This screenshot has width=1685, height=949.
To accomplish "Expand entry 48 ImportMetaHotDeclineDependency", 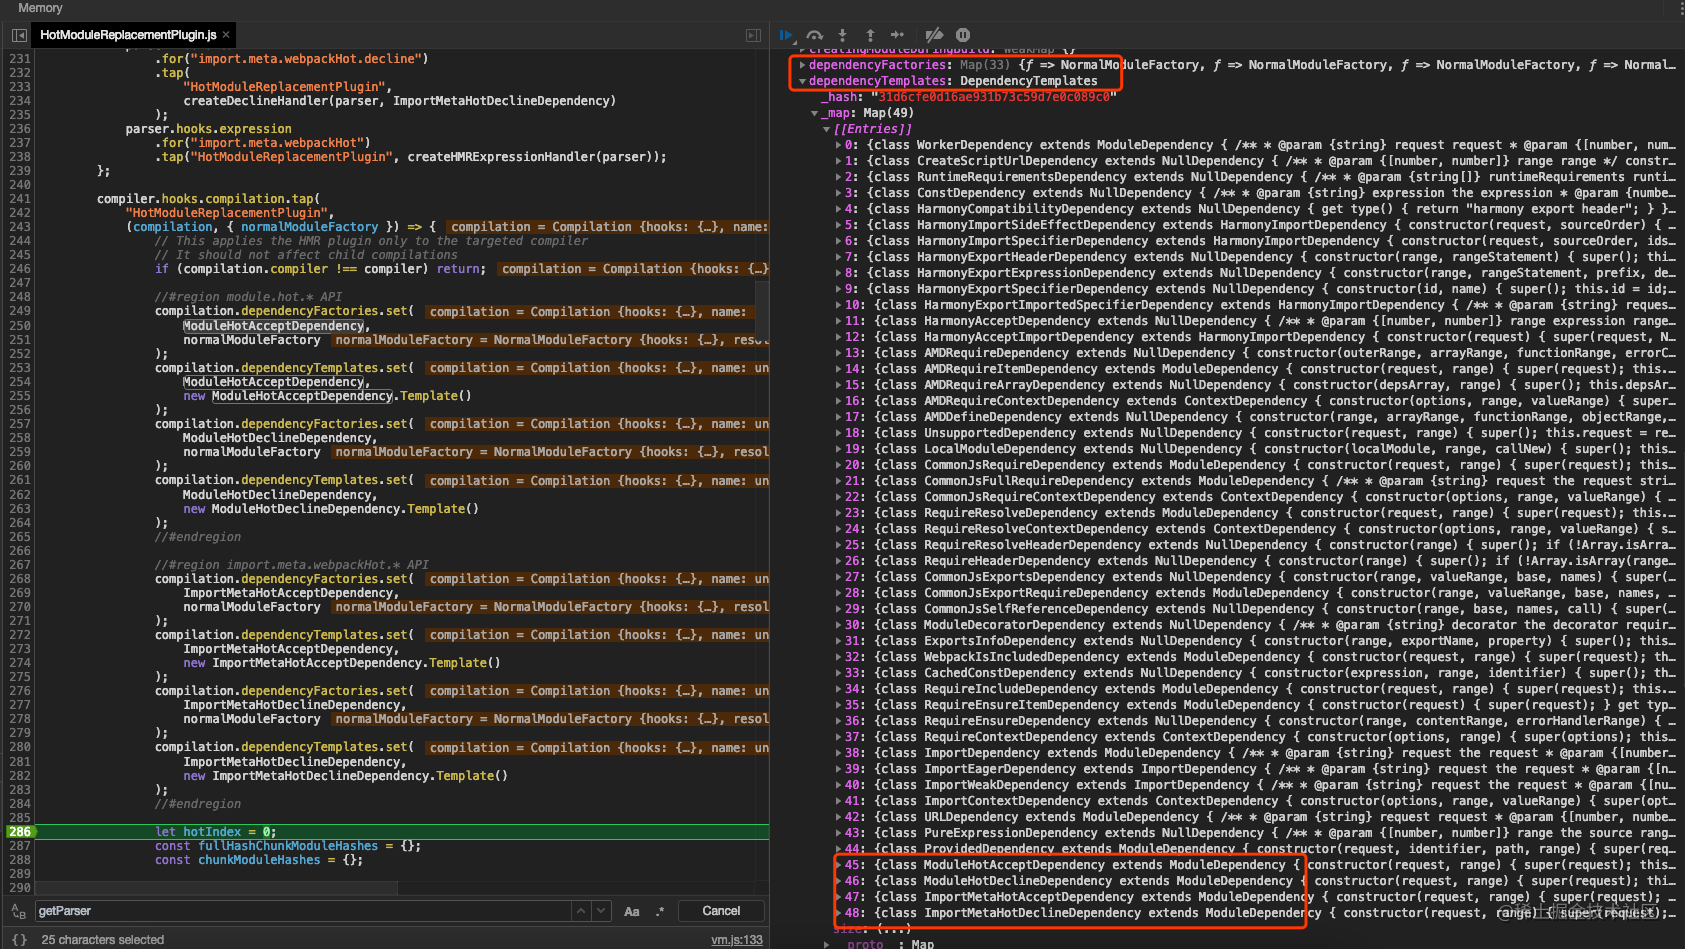I will pos(838,913).
